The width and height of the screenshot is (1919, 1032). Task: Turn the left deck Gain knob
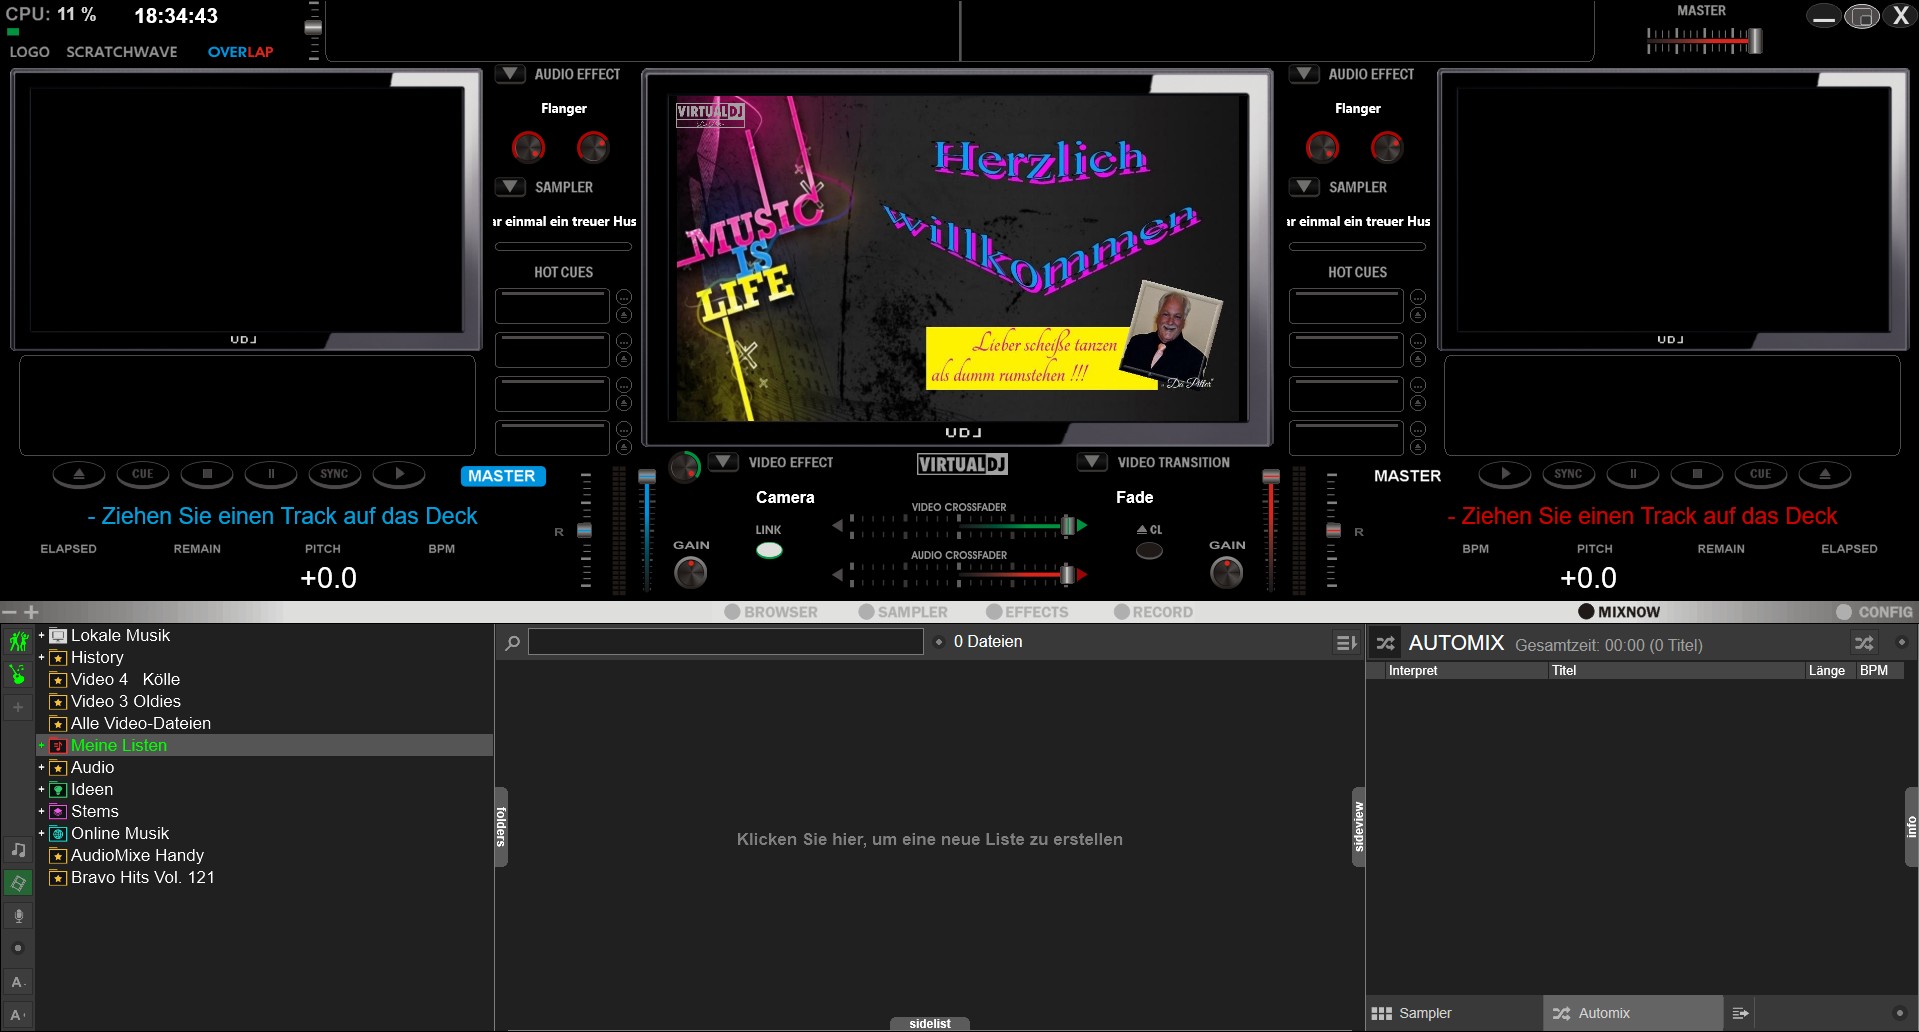tap(690, 573)
